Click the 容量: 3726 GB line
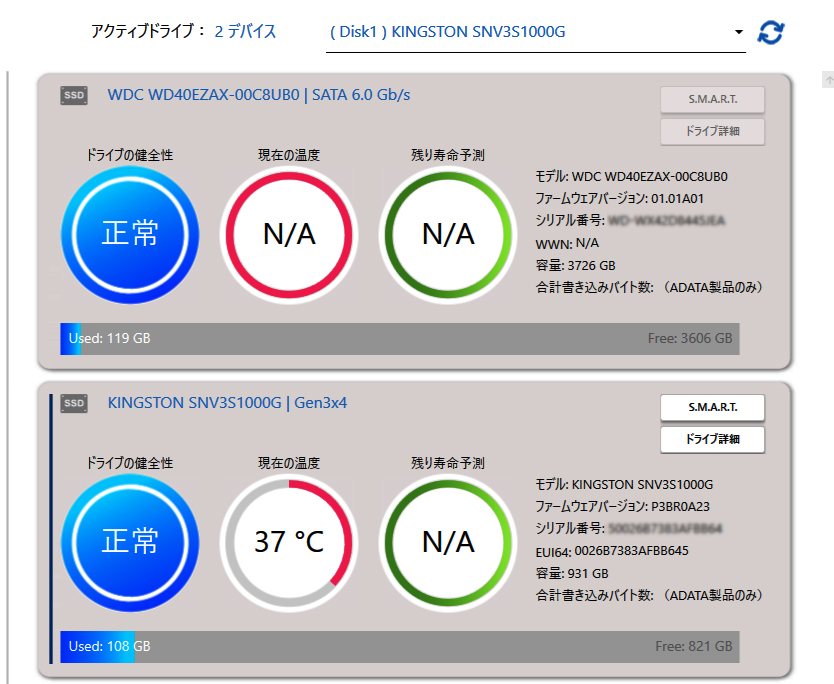The width and height of the screenshot is (834, 684). 575,265
